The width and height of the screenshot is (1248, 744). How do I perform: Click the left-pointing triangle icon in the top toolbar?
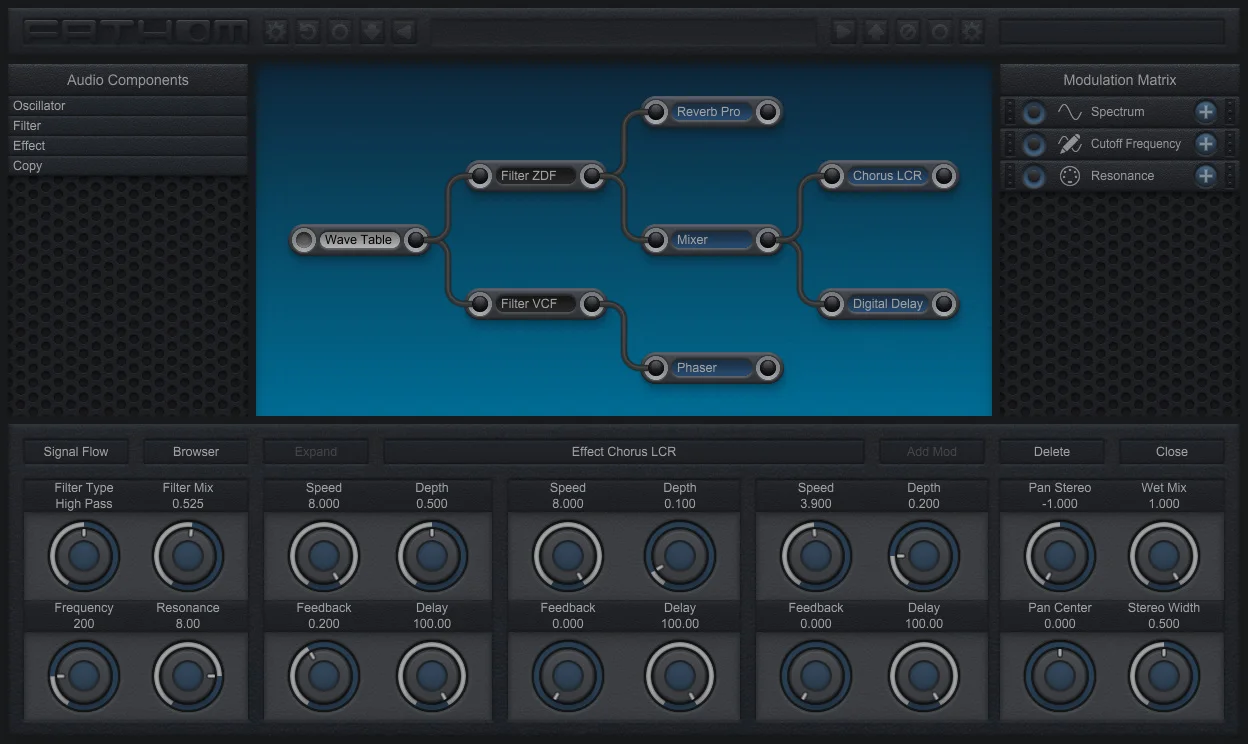pos(403,31)
